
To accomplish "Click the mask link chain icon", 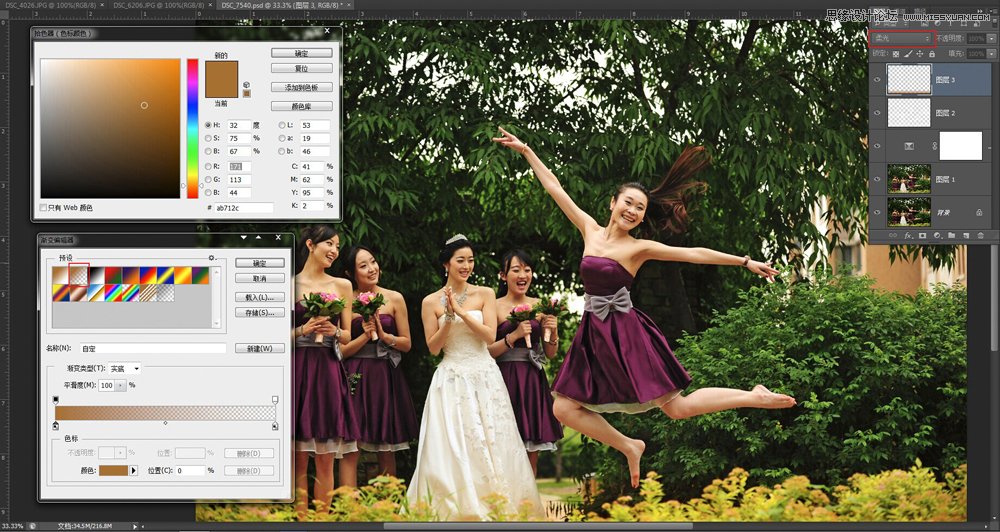I will [x=935, y=146].
